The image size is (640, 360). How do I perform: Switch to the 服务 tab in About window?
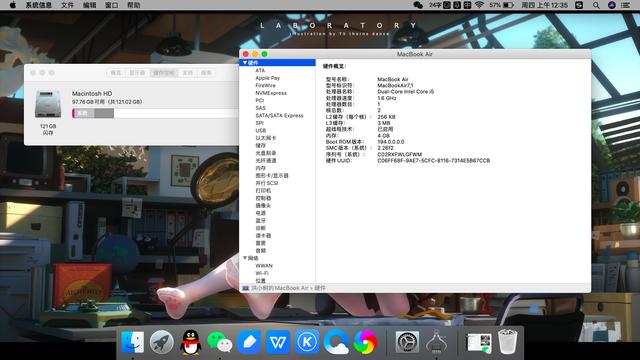(x=206, y=73)
